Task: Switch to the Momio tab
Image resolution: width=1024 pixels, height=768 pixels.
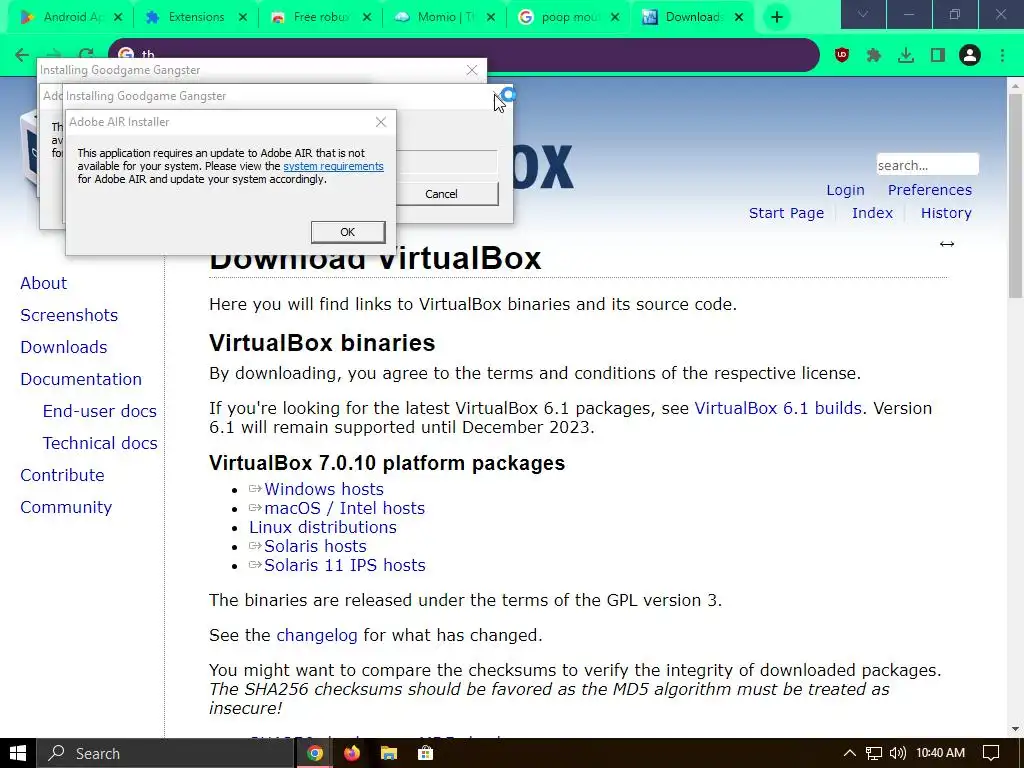Action: [x=444, y=17]
